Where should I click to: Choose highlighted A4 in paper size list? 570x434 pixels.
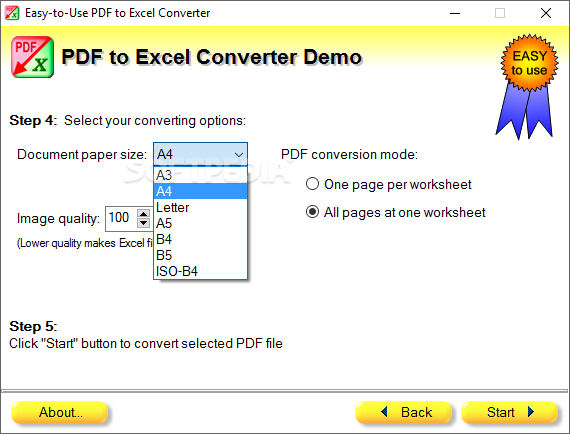point(200,191)
